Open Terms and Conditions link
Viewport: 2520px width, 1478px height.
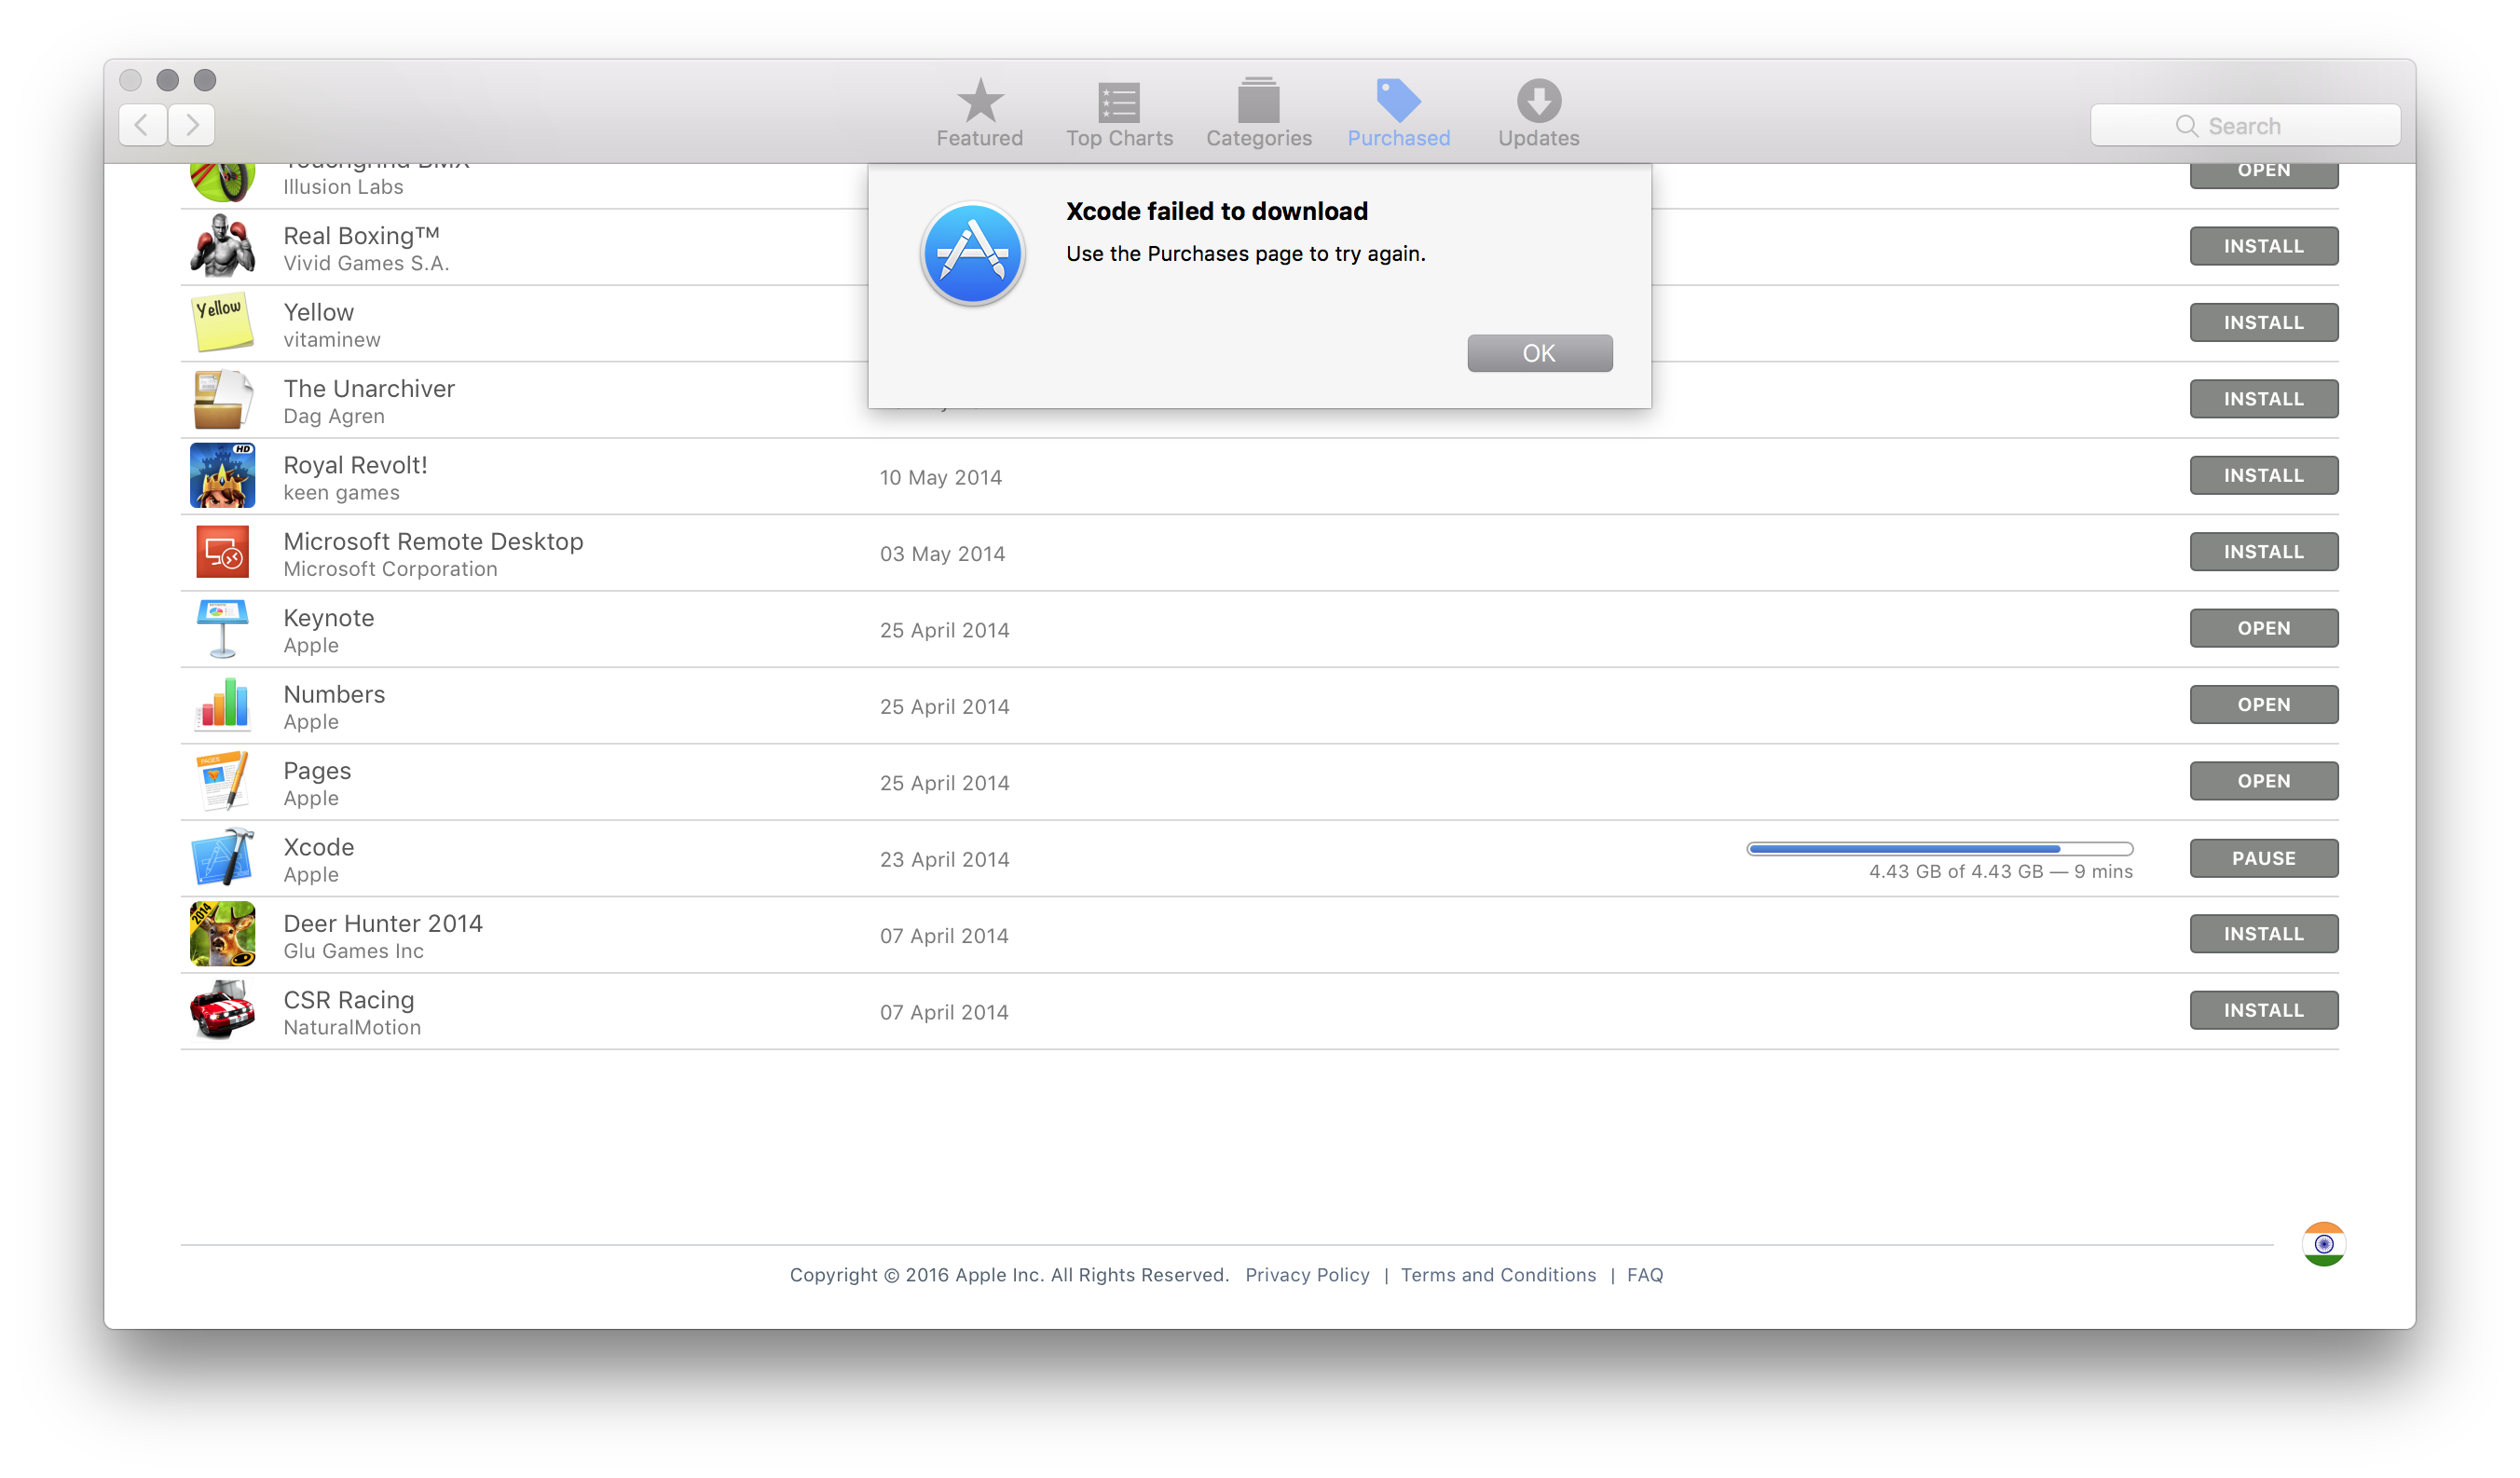[x=1498, y=1275]
